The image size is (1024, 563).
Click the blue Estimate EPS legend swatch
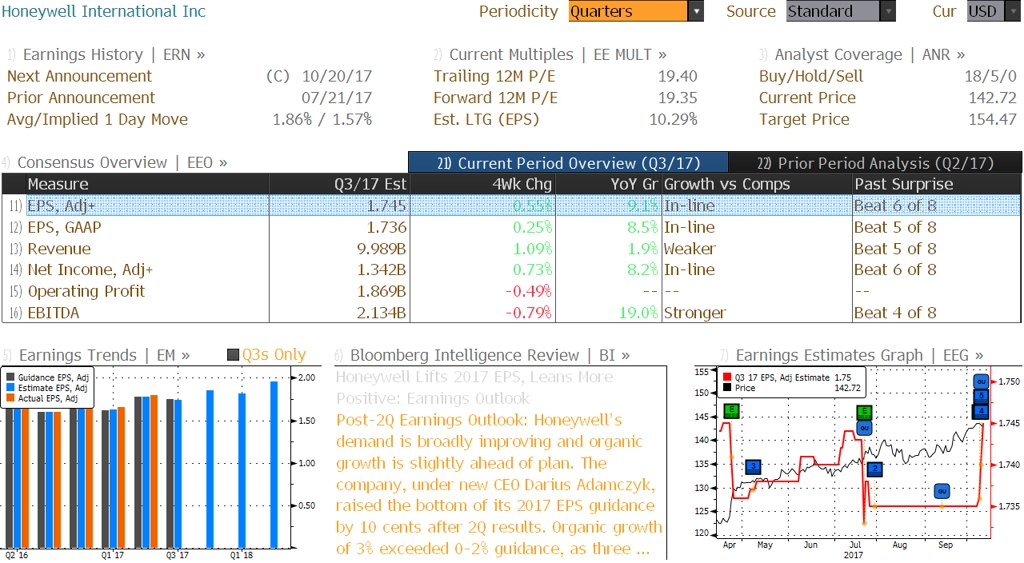(10, 388)
